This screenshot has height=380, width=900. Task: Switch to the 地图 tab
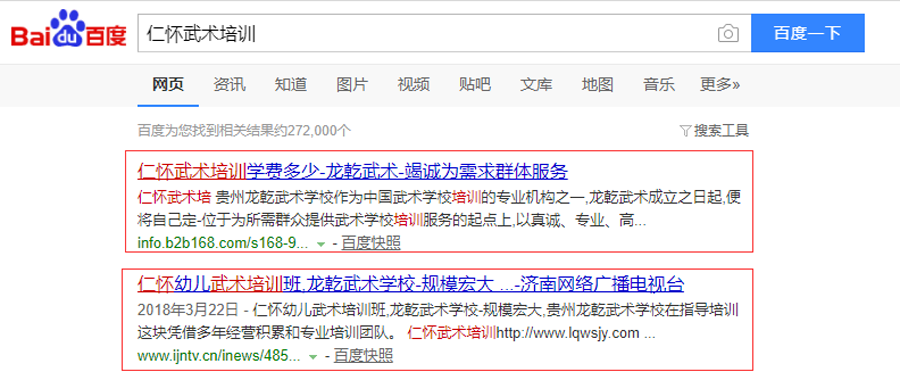598,85
